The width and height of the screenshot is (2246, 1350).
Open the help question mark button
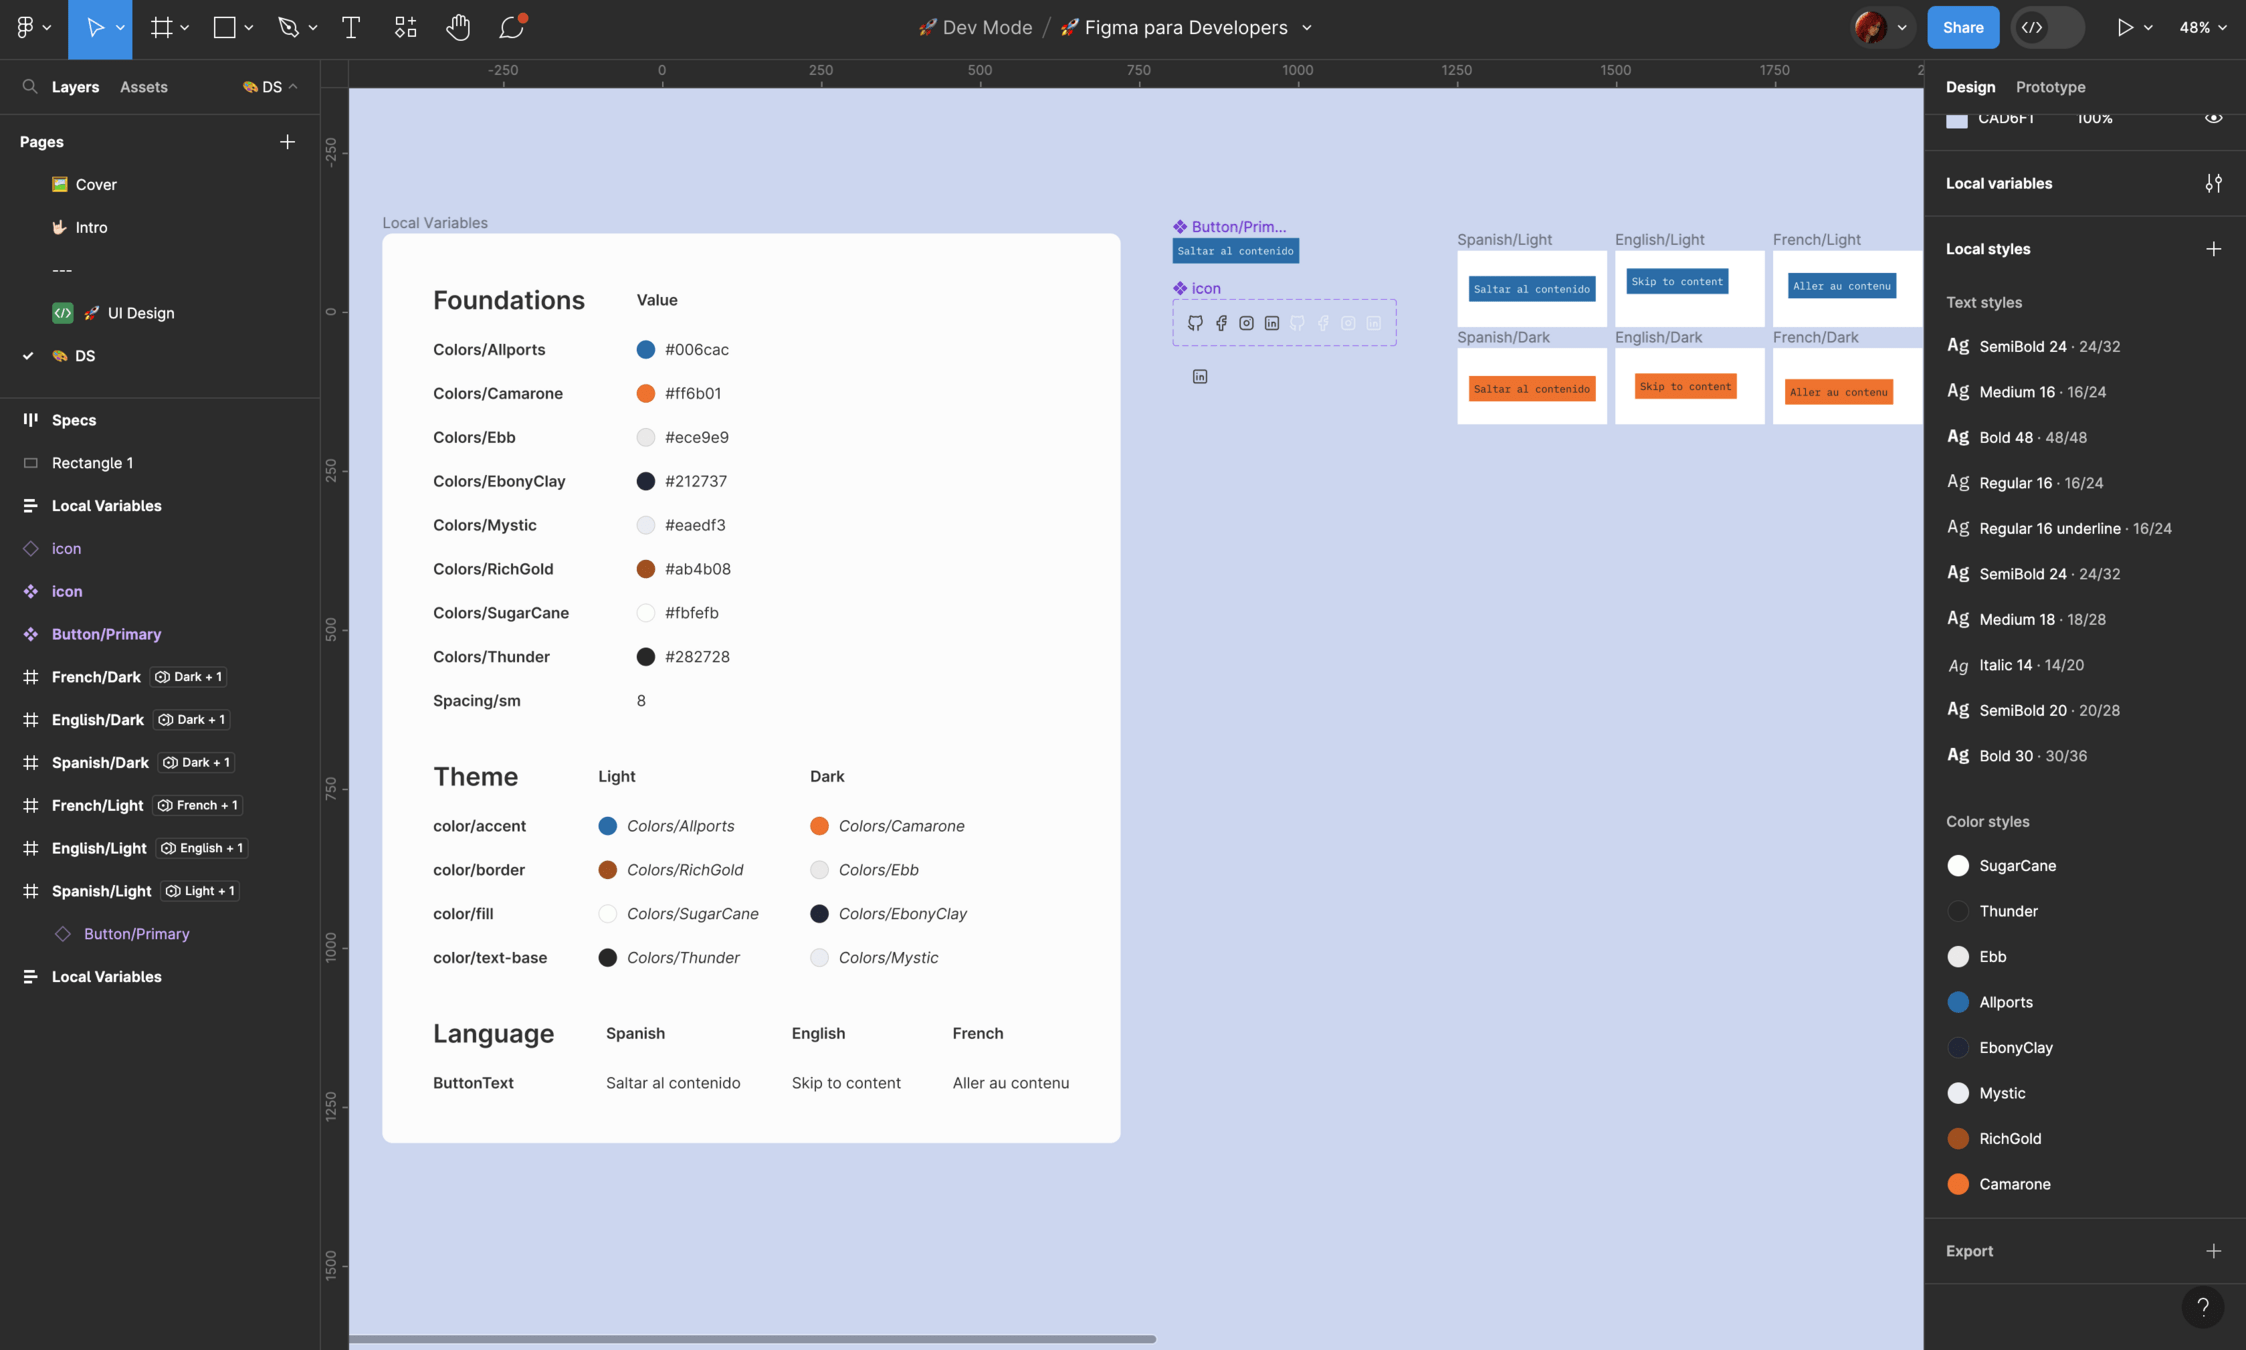2202,1306
